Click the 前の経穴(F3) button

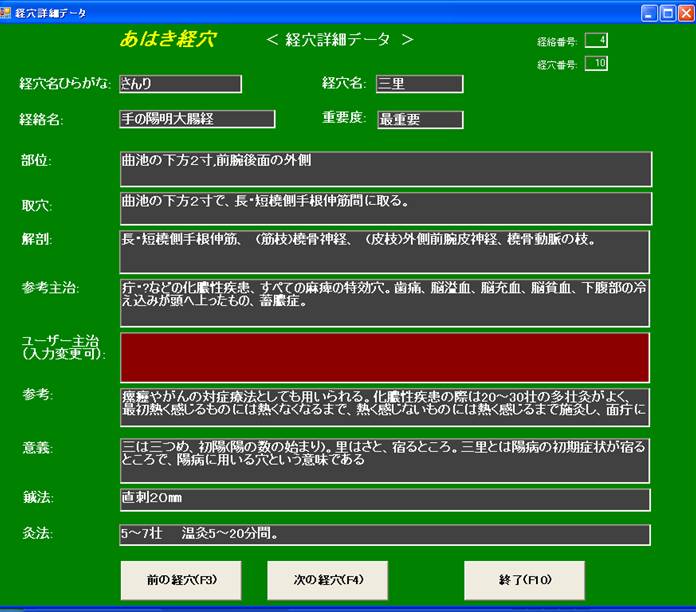[181, 580]
